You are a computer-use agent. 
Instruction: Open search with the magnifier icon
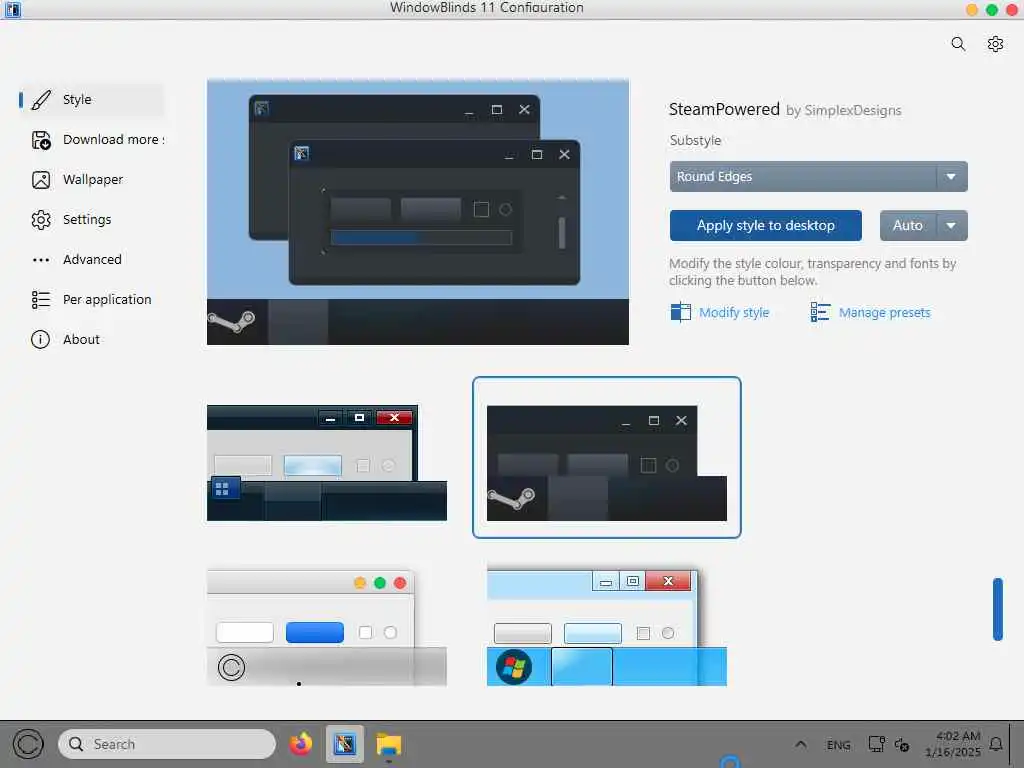[x=957, y=44]
